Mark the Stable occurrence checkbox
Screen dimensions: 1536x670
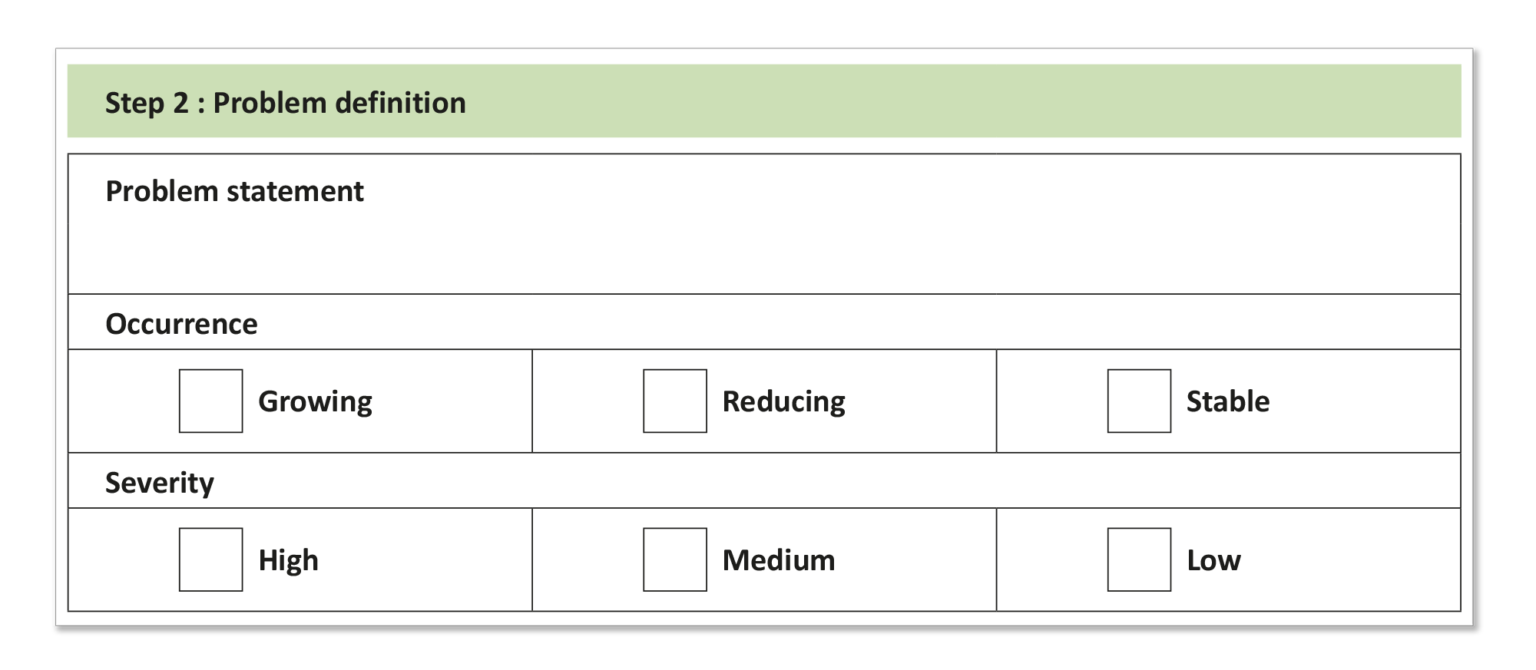coord(1138,401)
